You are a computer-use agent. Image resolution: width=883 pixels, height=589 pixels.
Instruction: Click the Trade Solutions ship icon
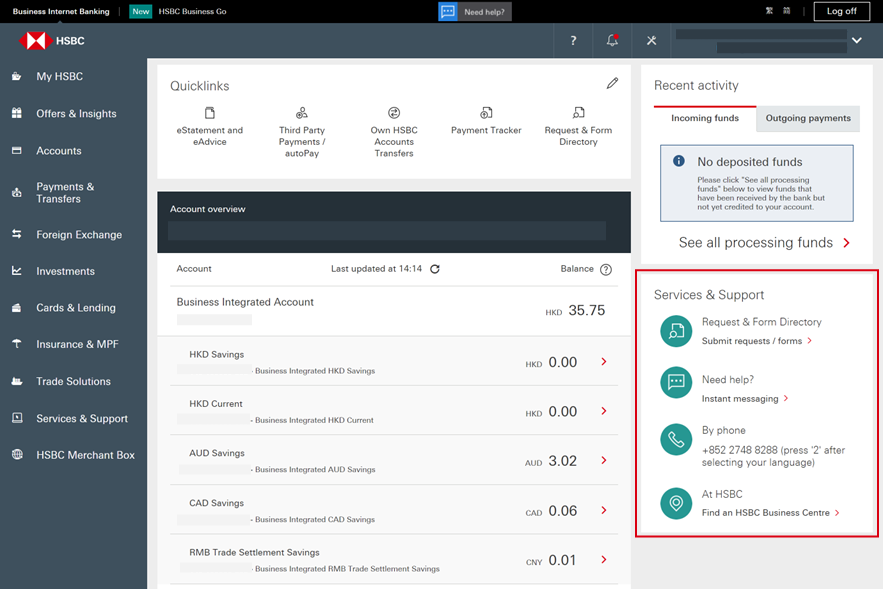(x=17, y=381)
